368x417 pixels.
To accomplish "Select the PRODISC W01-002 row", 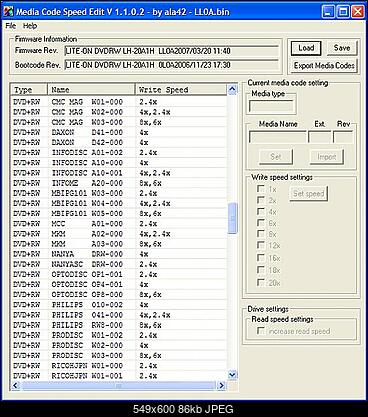I will point(119,335).
